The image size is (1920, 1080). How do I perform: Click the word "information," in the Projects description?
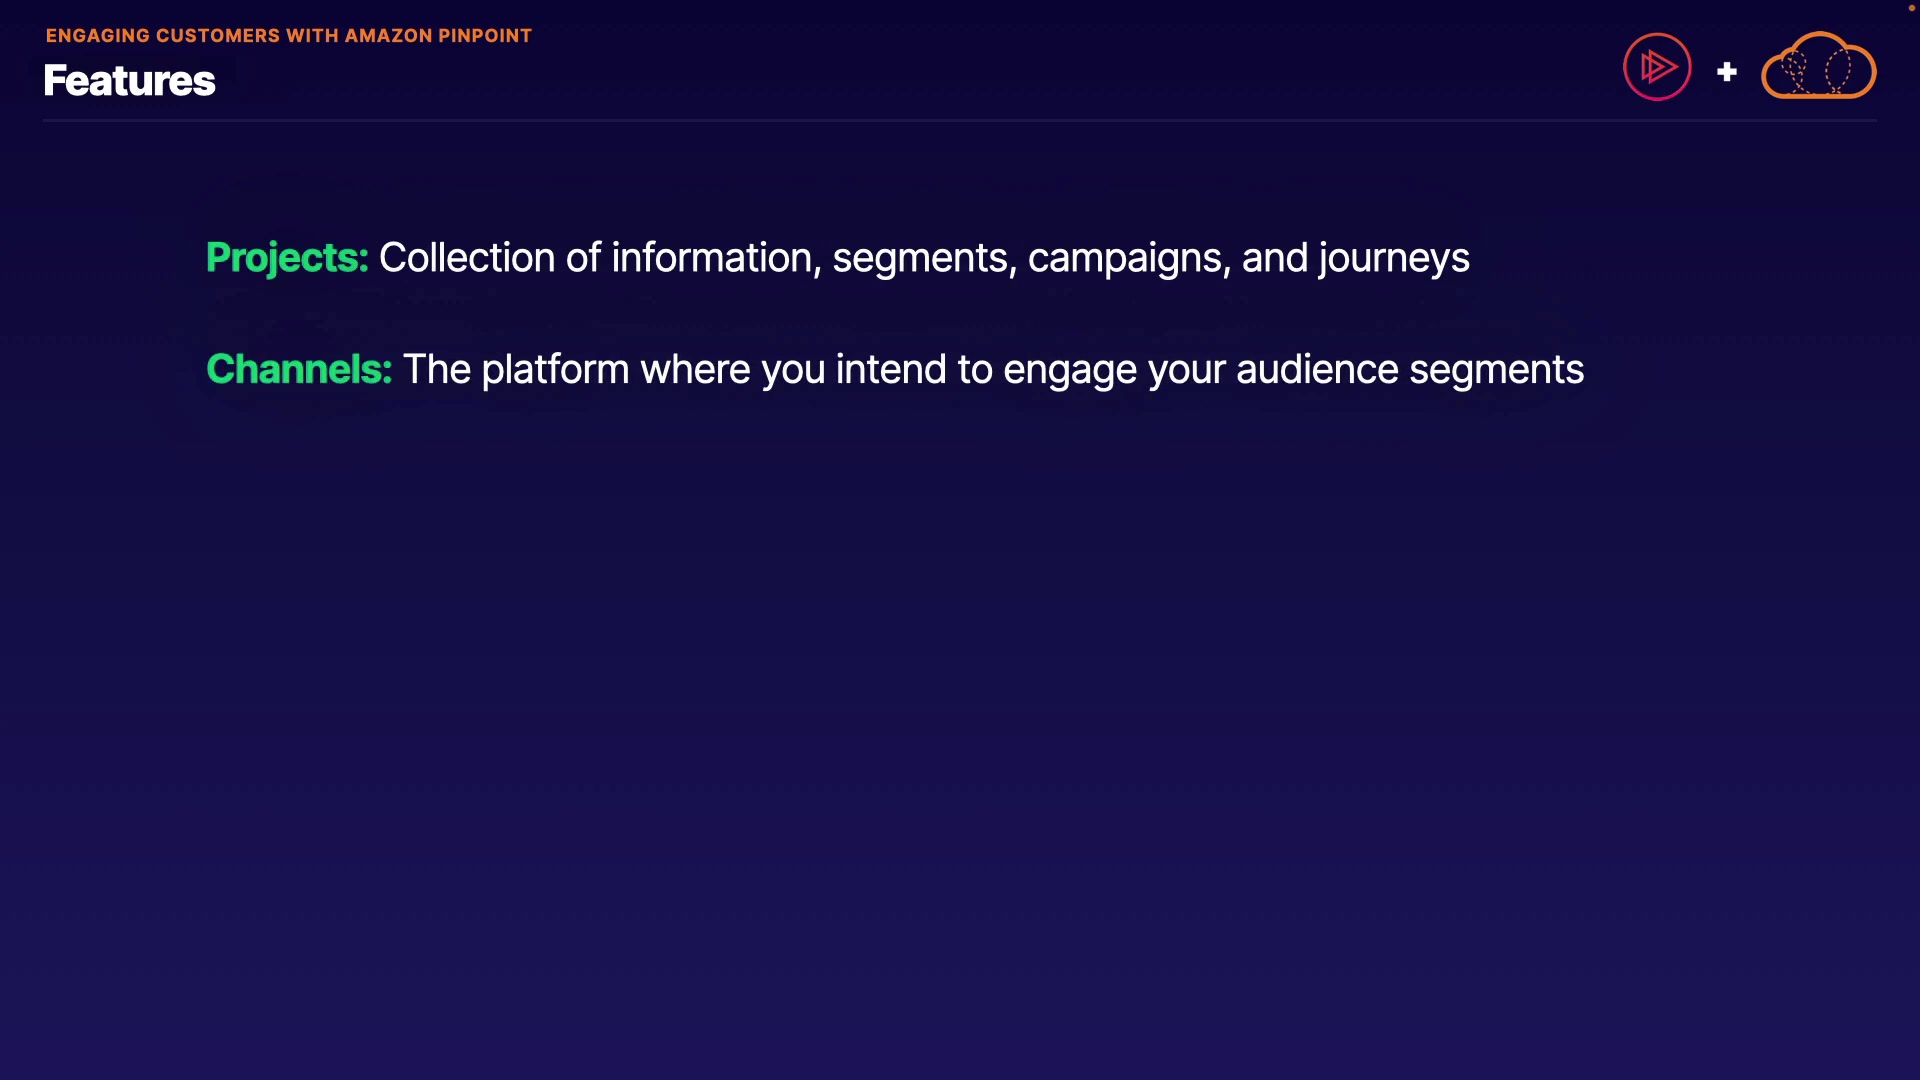coord(716,258)
